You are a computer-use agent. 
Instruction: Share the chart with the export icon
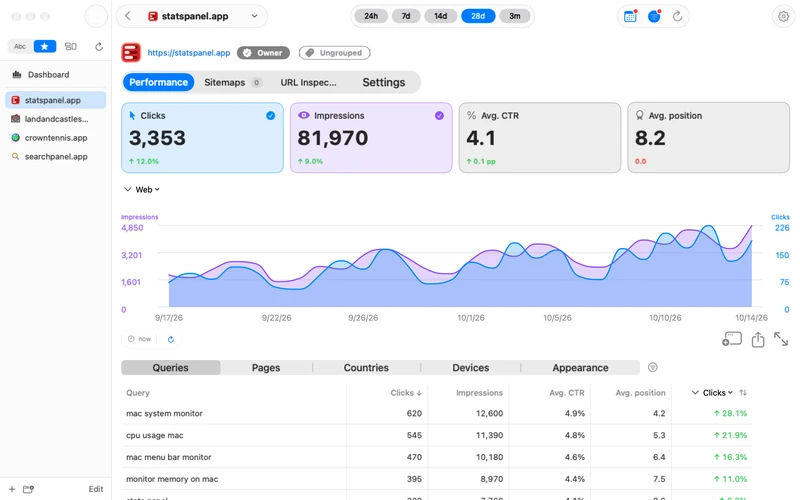(x=758, y=339)
